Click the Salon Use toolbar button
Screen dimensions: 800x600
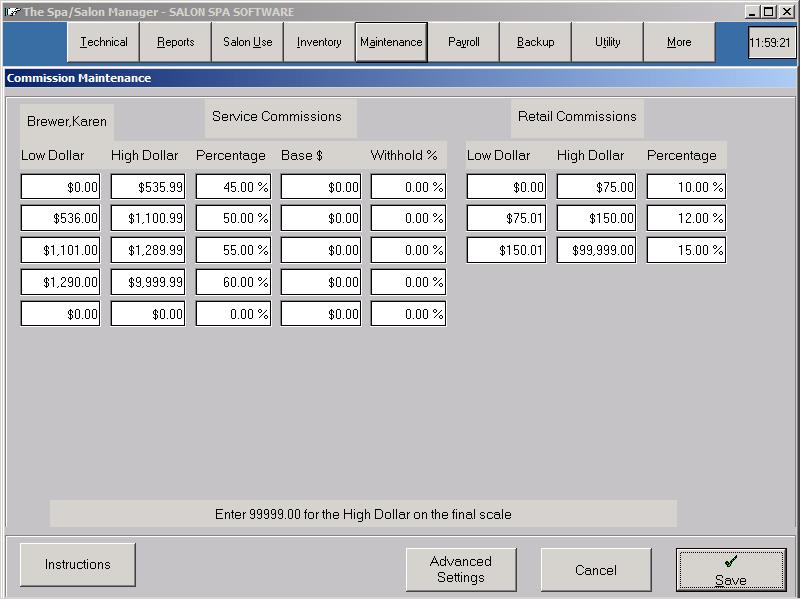click(x=248, y=43)
